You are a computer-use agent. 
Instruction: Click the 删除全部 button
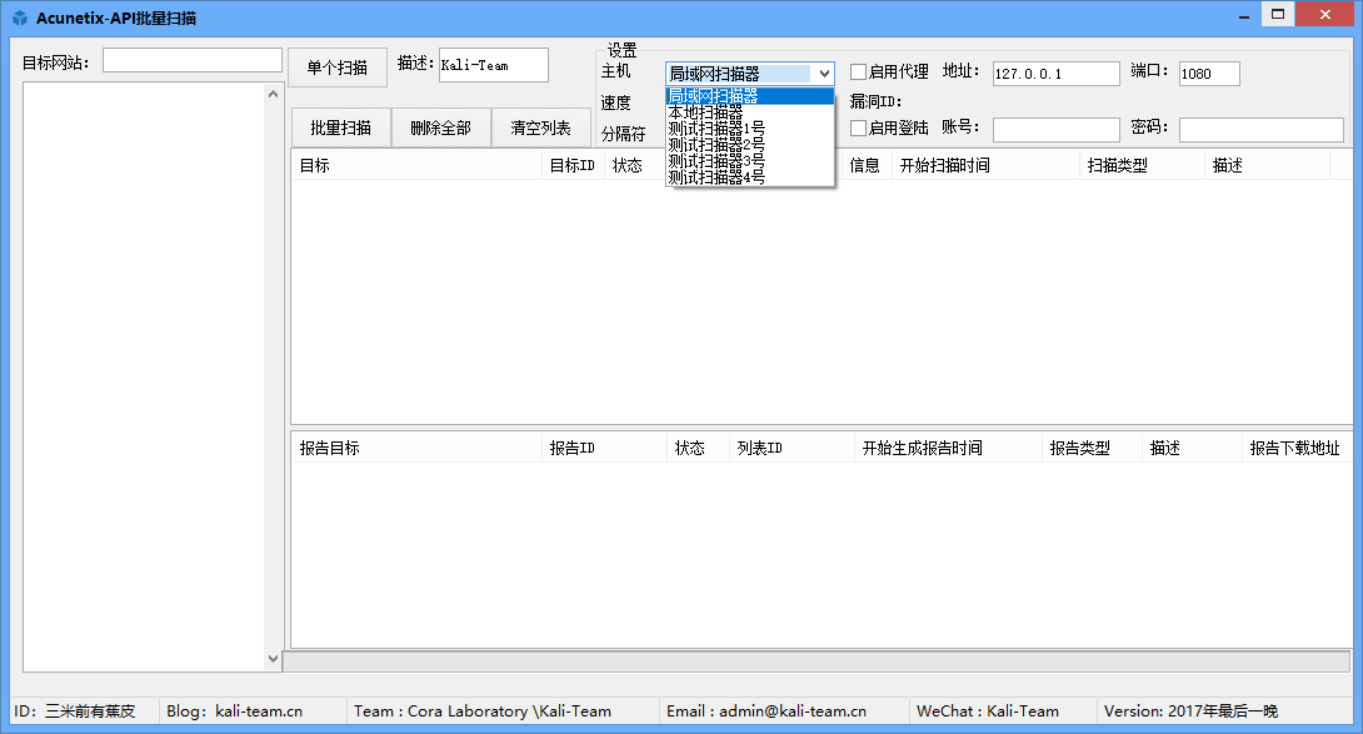441,128
